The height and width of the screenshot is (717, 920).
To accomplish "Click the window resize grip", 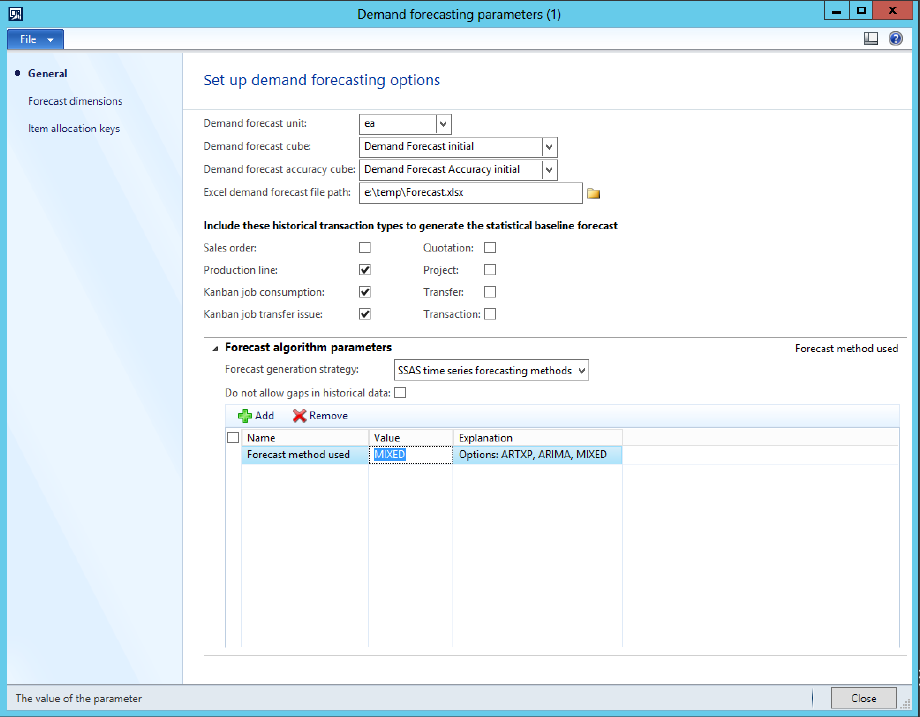I will point(906,704).
